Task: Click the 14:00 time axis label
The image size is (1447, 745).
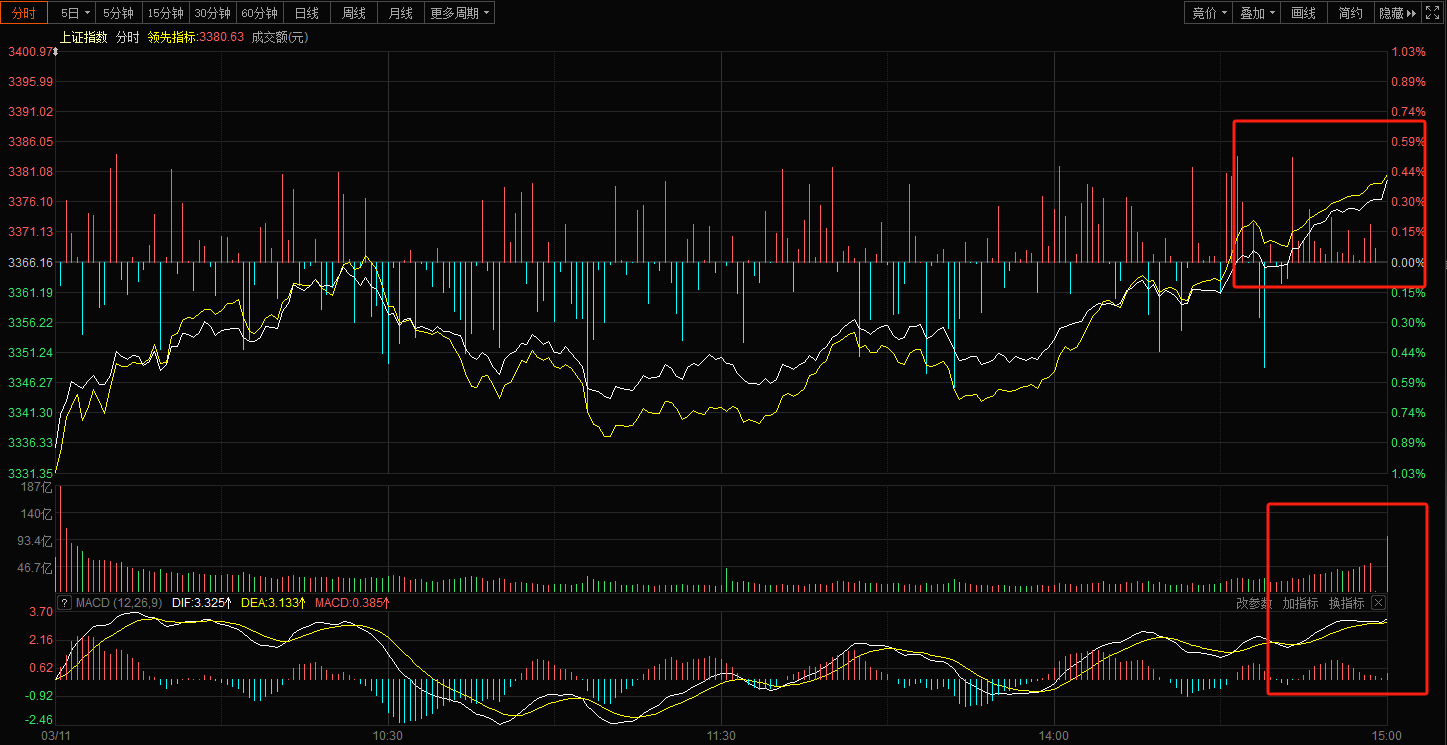Action: tap(1054, 735)
